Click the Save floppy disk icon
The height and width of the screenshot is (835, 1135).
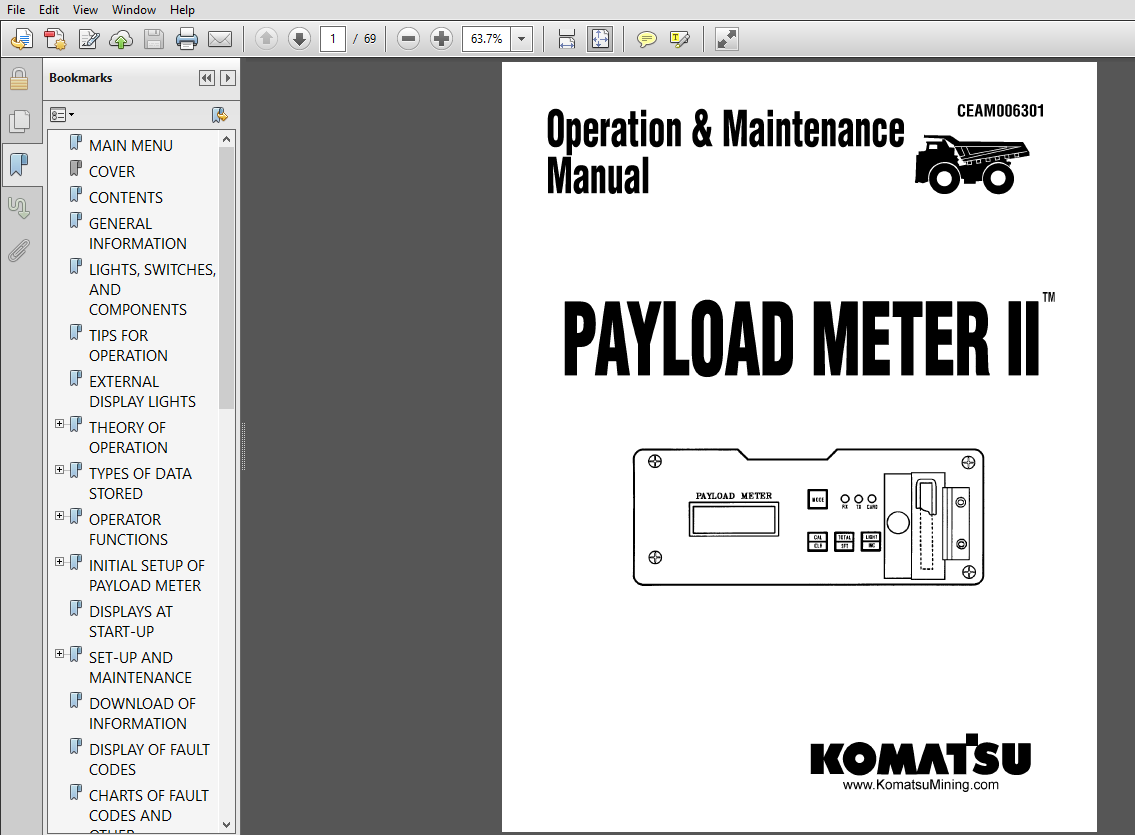(153, 39)
